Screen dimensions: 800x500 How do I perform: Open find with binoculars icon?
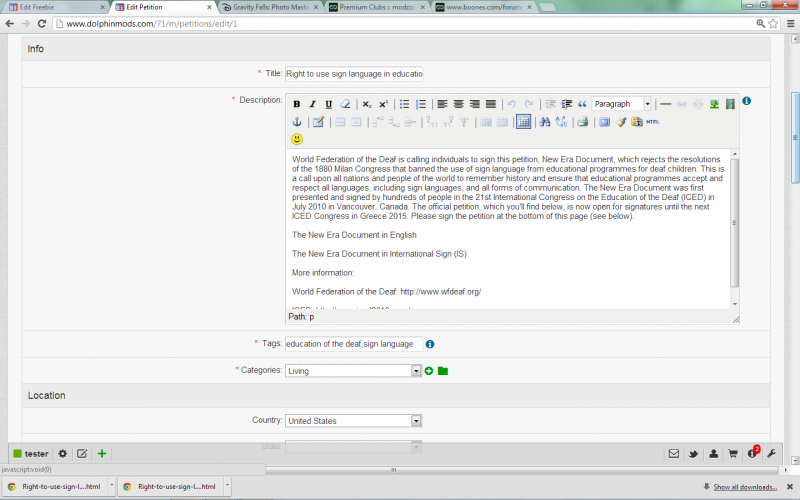pos(544,122)
